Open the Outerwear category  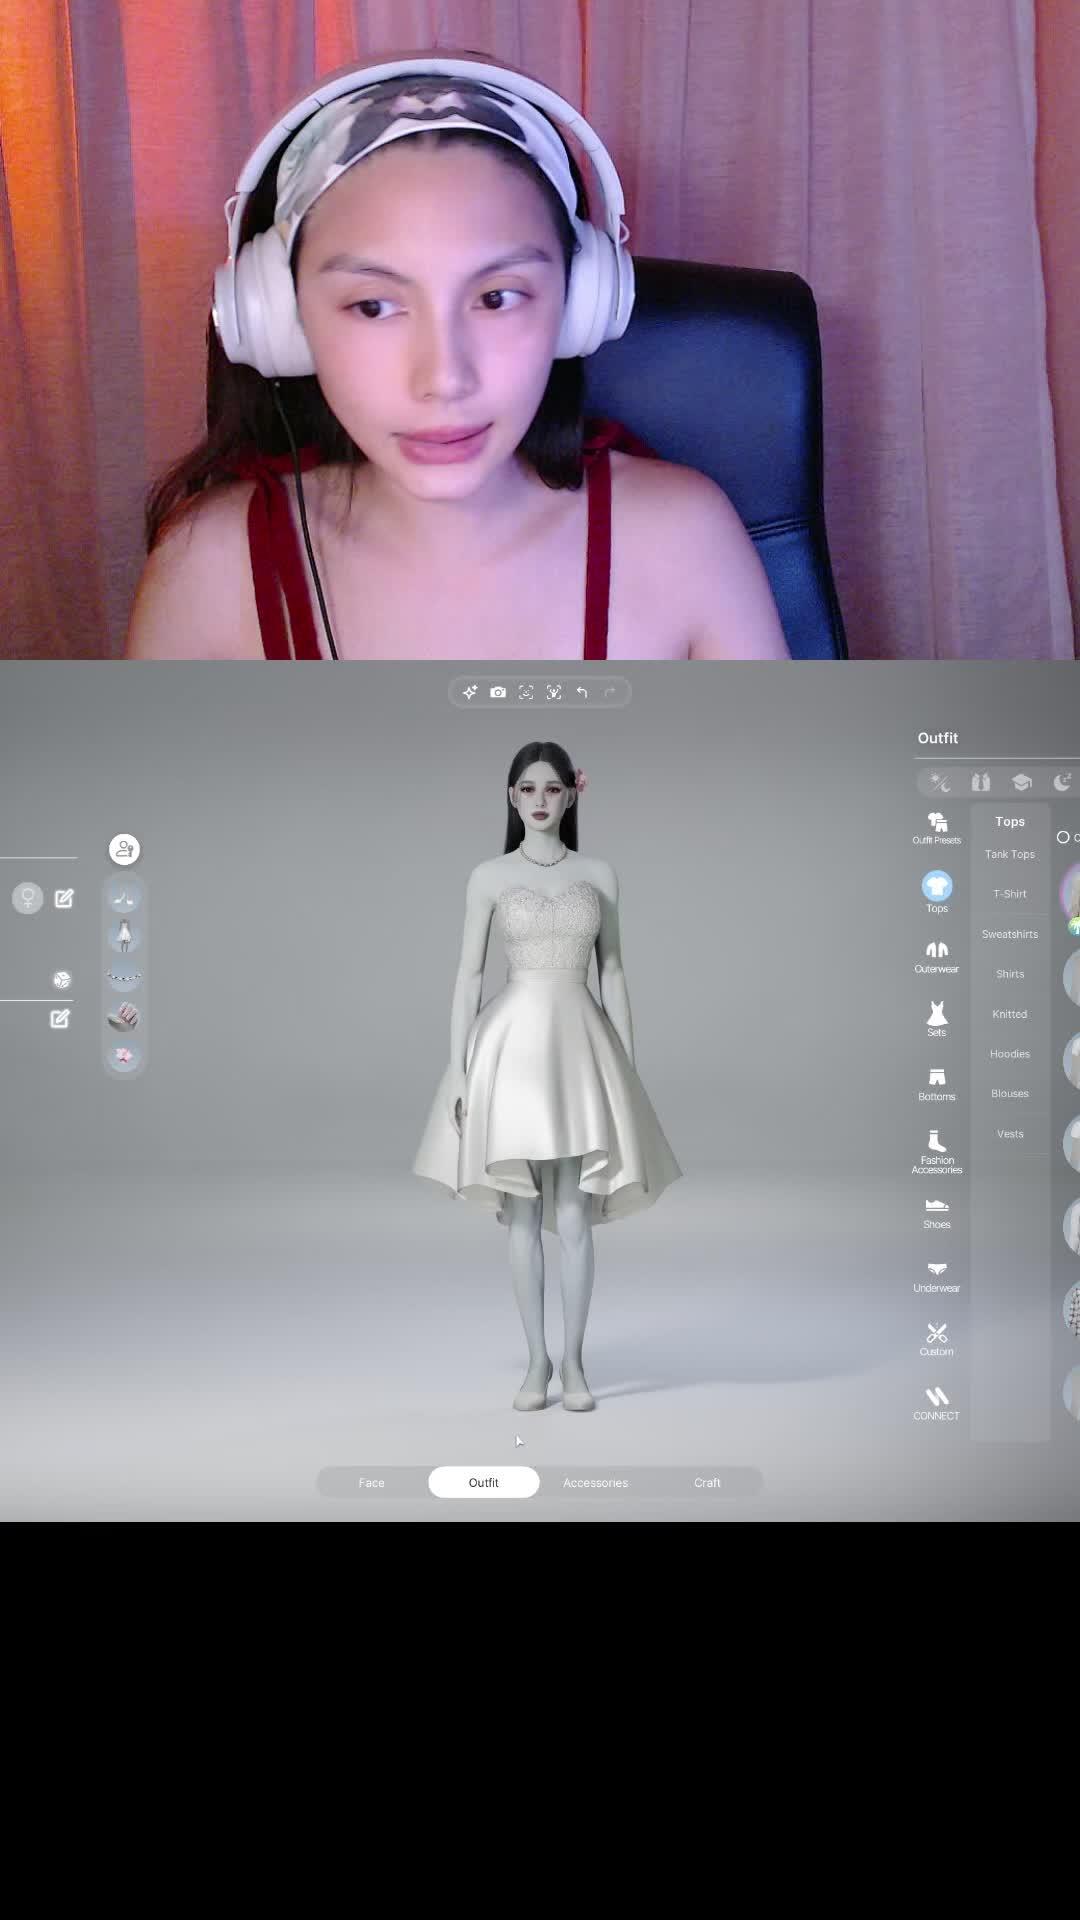pyautogui.click(x=936, y=956)
